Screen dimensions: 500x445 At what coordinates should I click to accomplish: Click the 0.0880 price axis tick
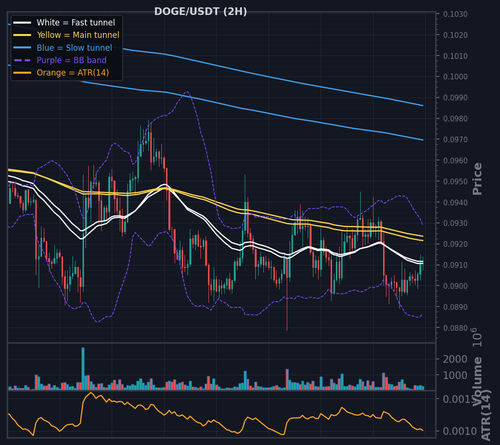coord(455,328)
